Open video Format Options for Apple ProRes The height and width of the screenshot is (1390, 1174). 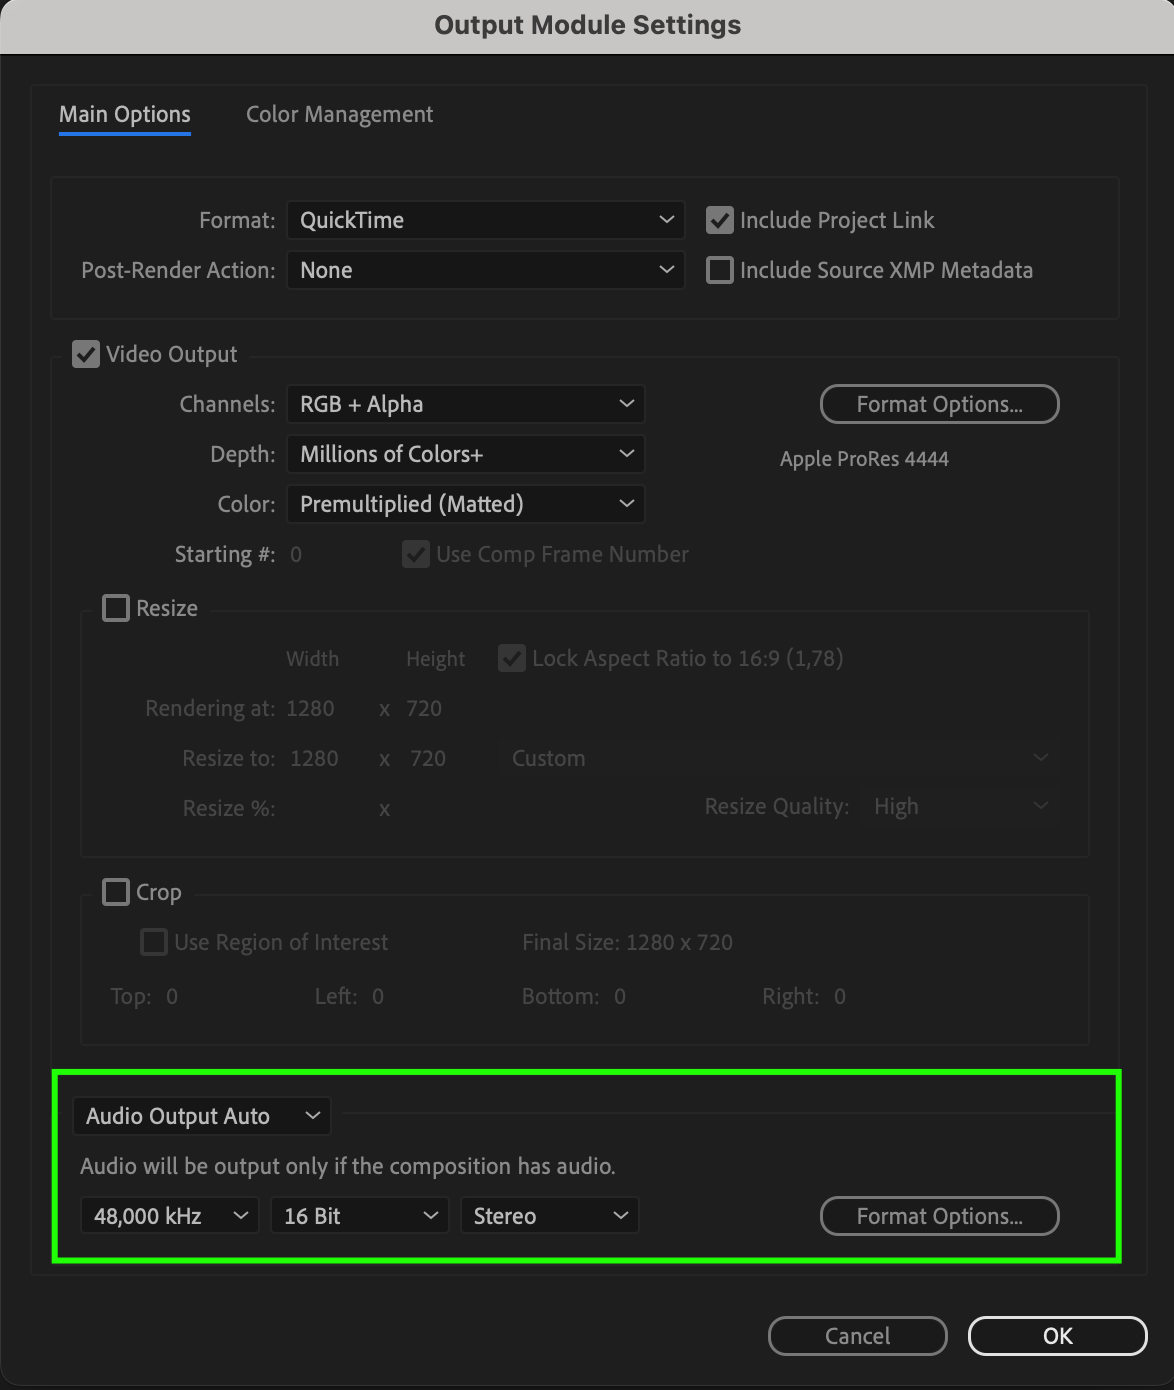pos(940,404)
